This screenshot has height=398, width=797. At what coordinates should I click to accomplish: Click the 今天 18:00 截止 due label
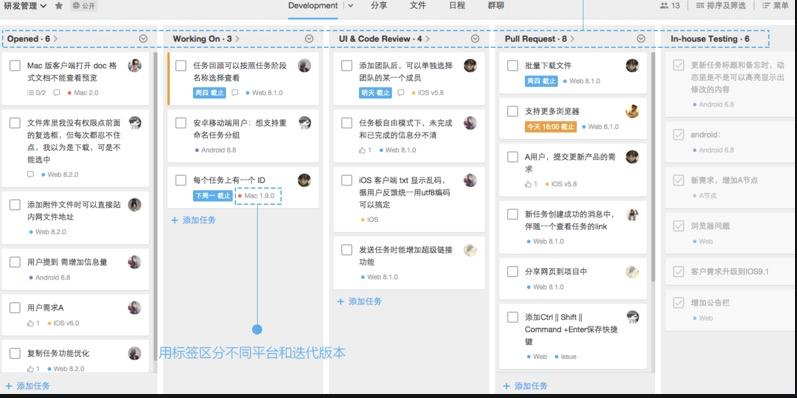(550, 127)
